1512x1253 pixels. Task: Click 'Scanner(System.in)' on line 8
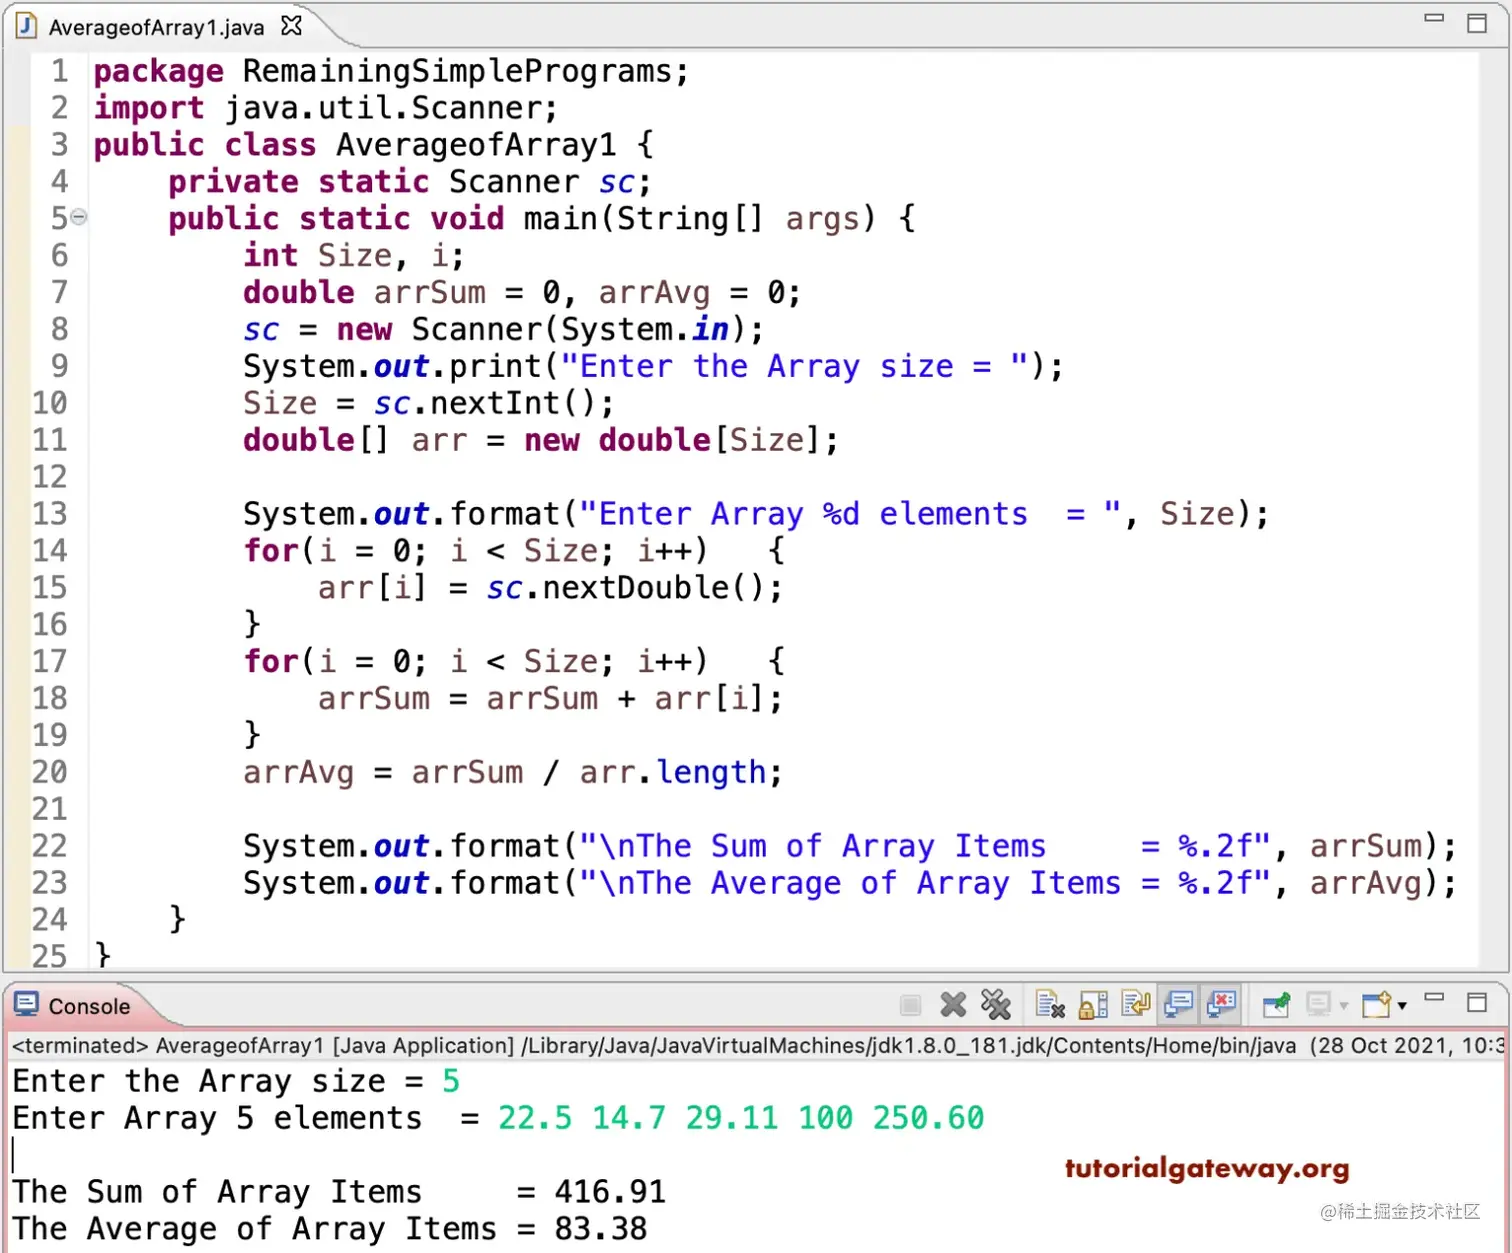pyautogui.click(x=578, y=330)
